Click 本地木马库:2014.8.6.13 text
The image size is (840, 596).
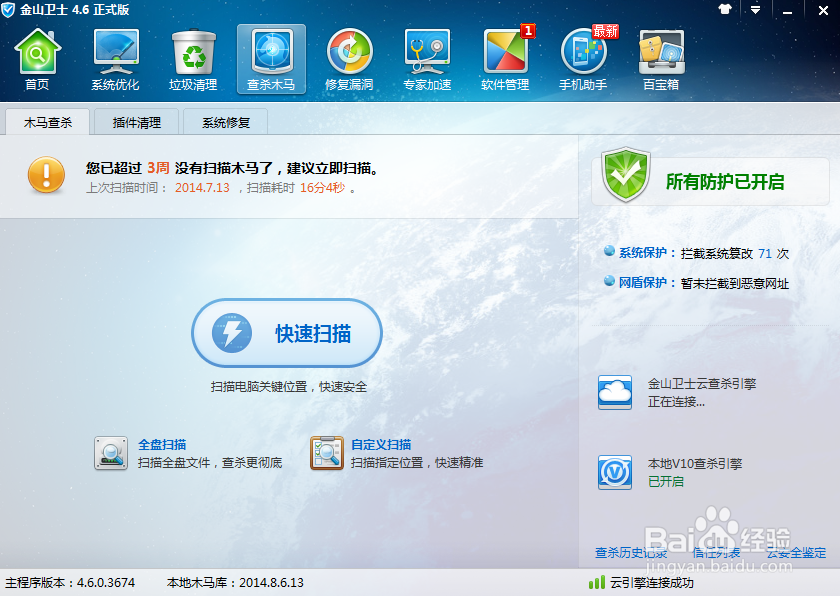[235, 583]
